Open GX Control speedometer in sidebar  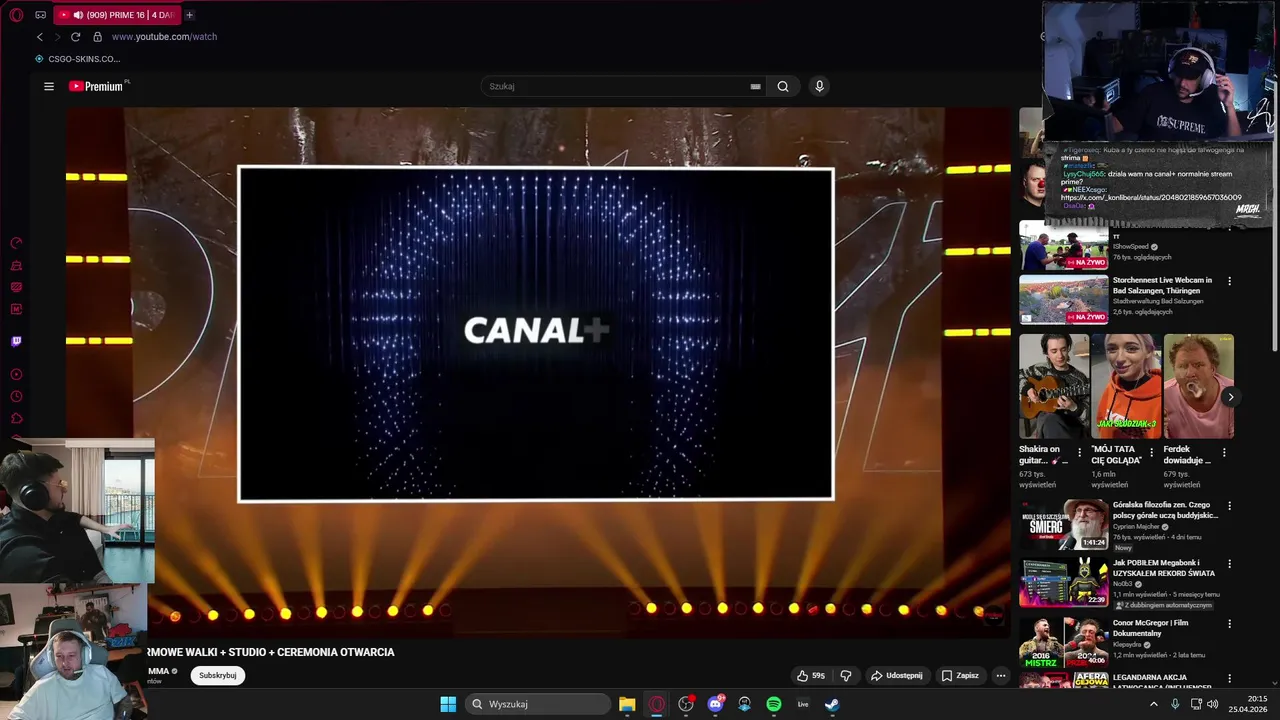pos(16,243)
